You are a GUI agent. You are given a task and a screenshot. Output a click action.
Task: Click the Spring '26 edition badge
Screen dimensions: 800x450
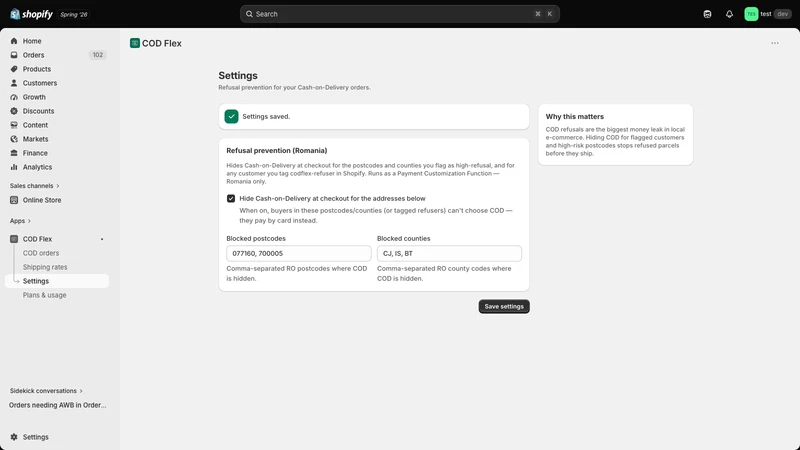coord(73,14)
